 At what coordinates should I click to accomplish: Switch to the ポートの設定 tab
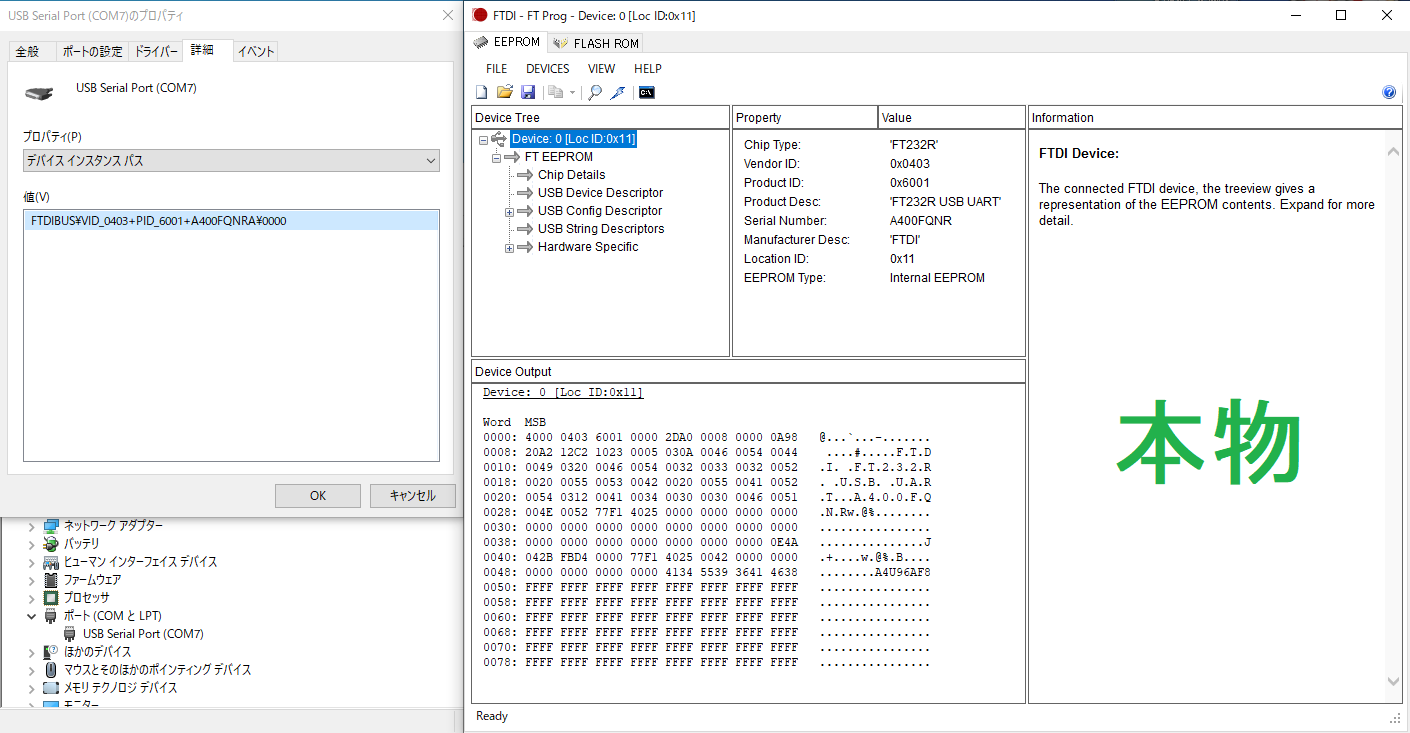(91, 51)
